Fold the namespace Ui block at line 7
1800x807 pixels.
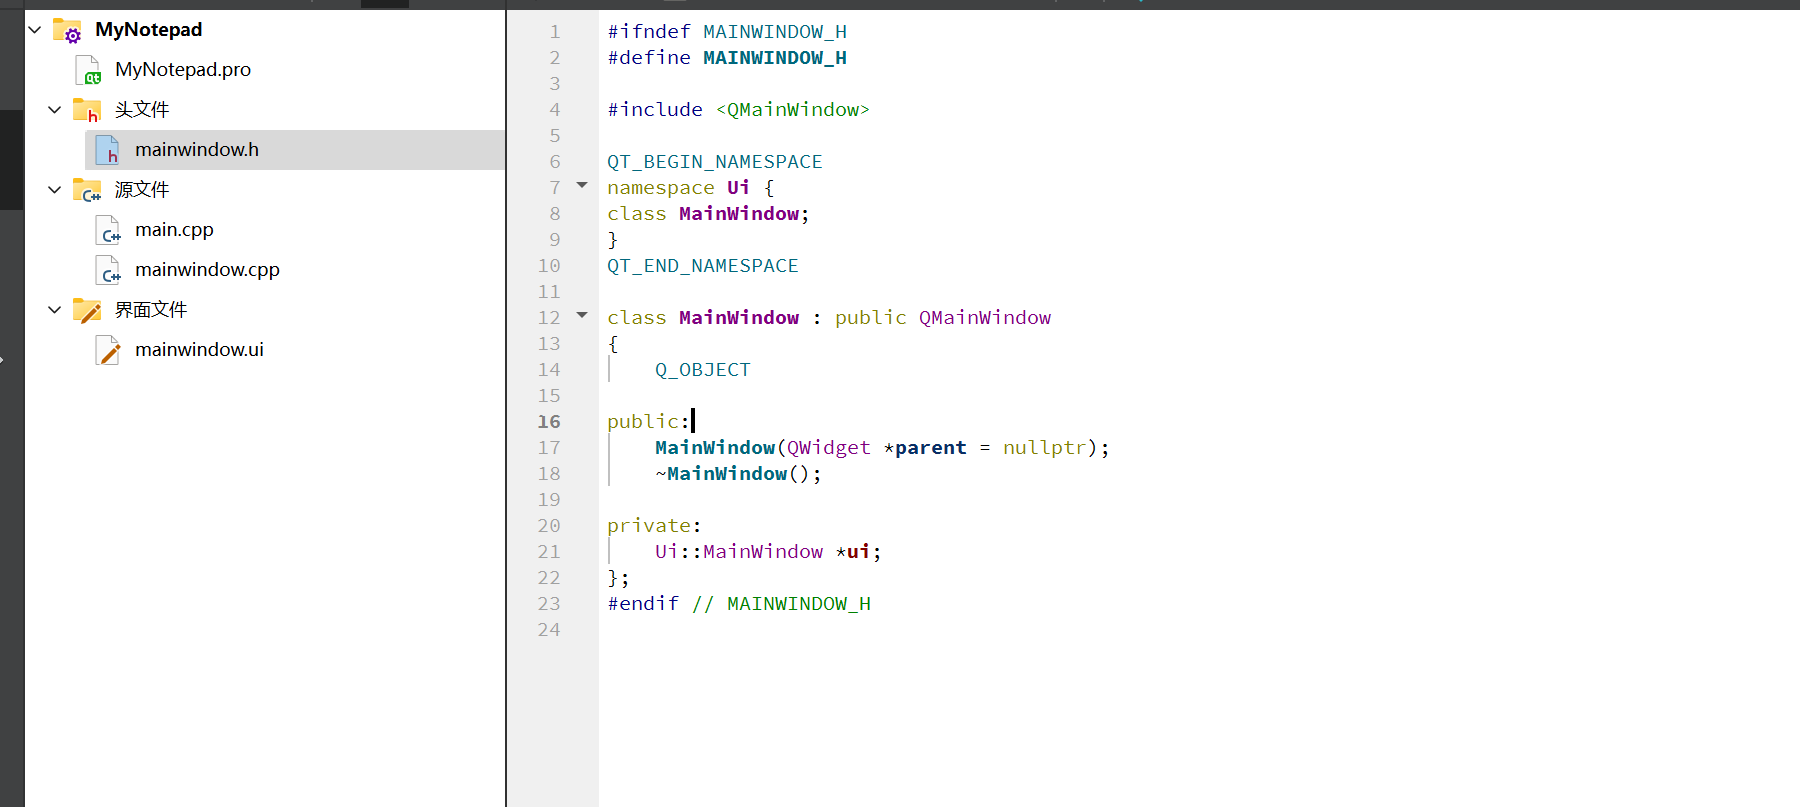point(582,186)
